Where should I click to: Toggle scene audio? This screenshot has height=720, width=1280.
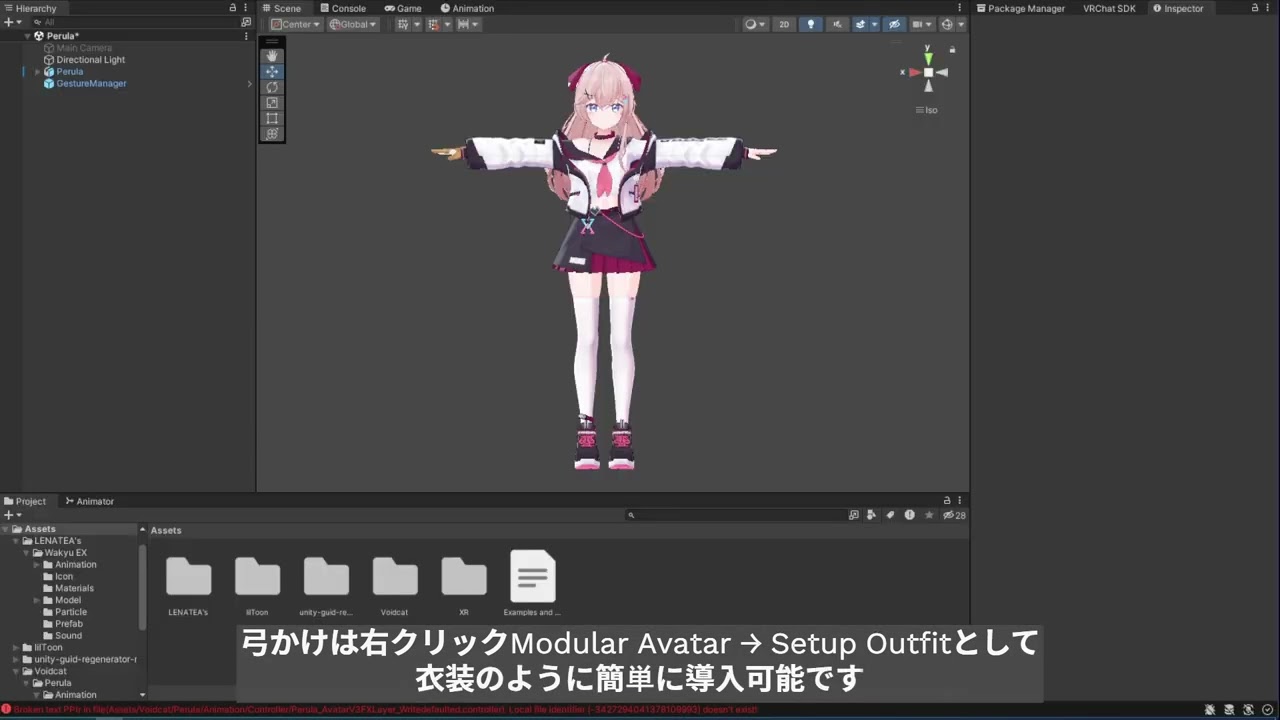pos(837,24)
